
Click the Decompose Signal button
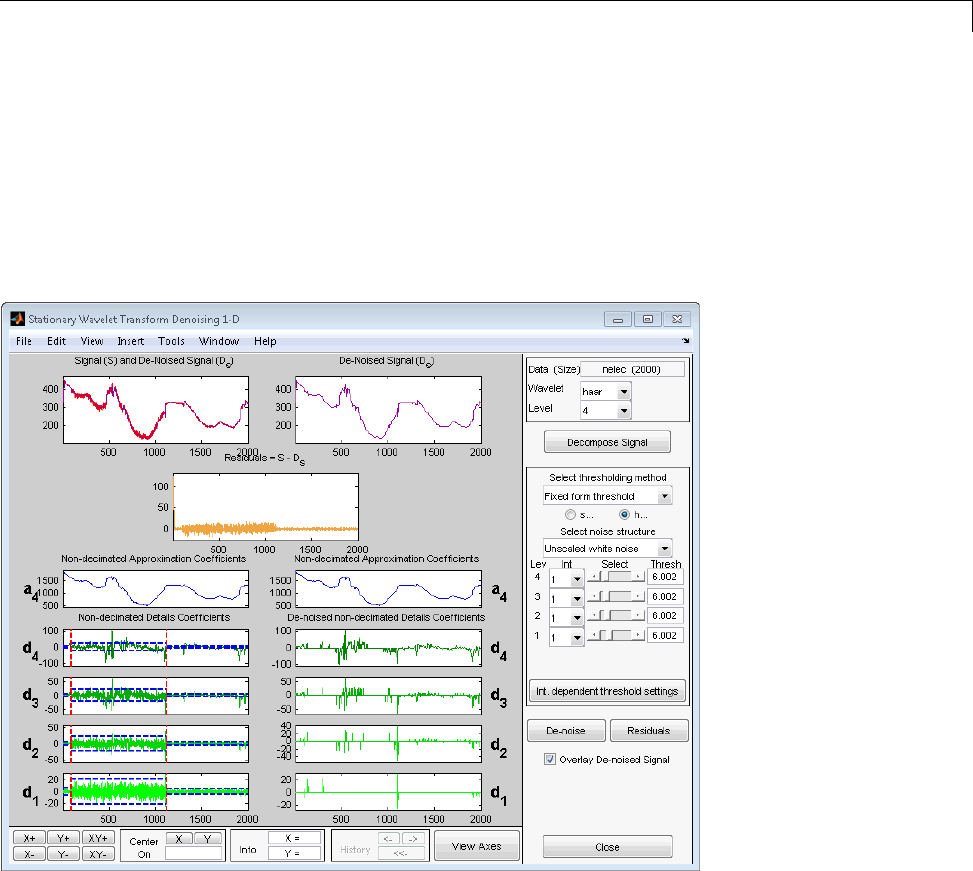coord(607,442)
